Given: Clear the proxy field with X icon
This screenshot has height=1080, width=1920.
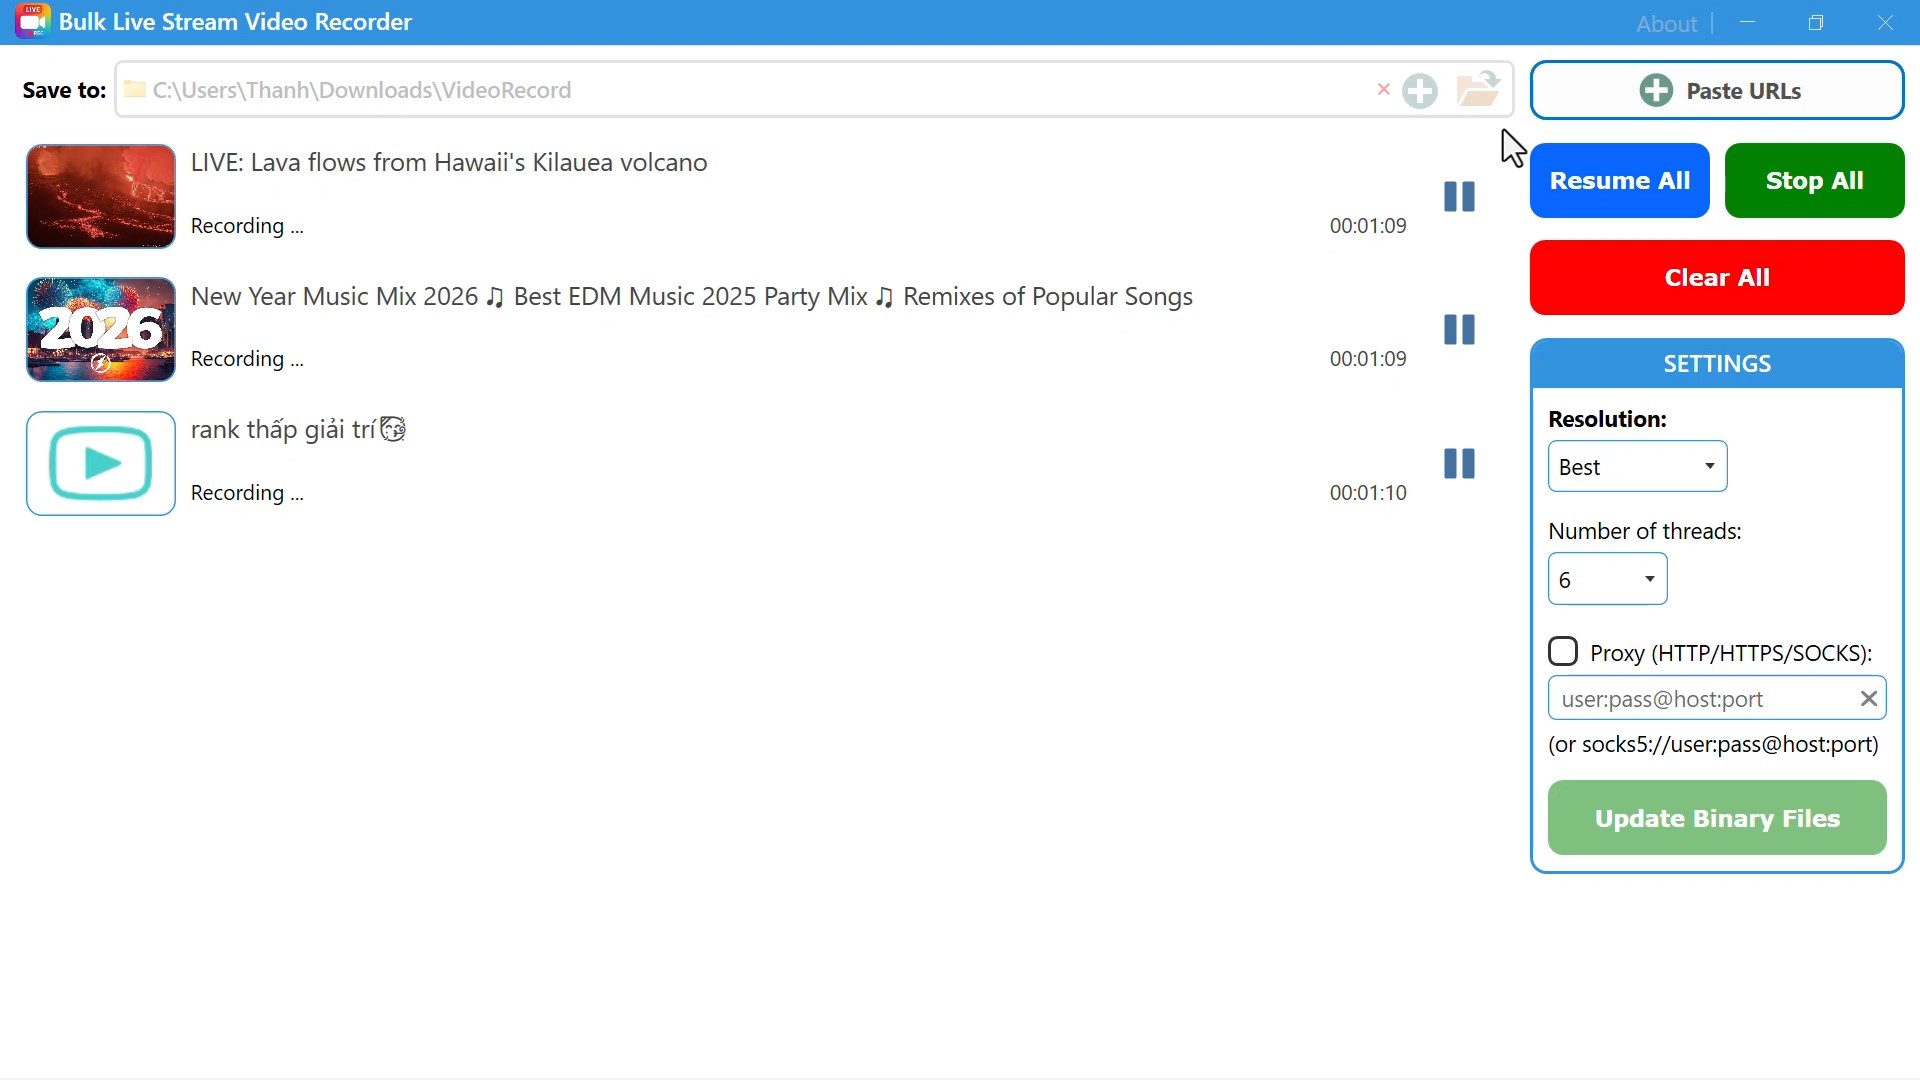Looking at the screenshot, I should coord(1868,699).
